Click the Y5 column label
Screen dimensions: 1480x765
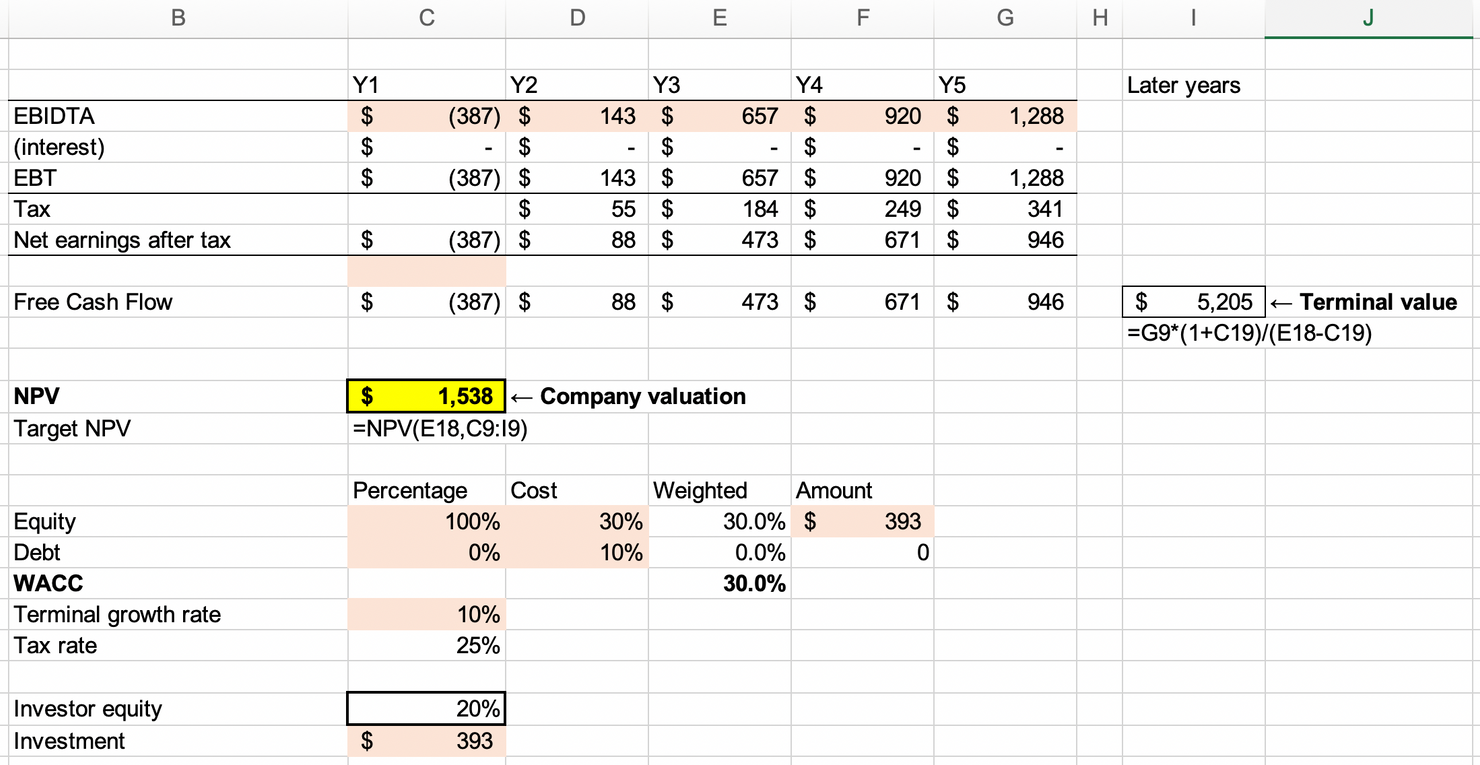pyautogui.click(x=952, y=85)
